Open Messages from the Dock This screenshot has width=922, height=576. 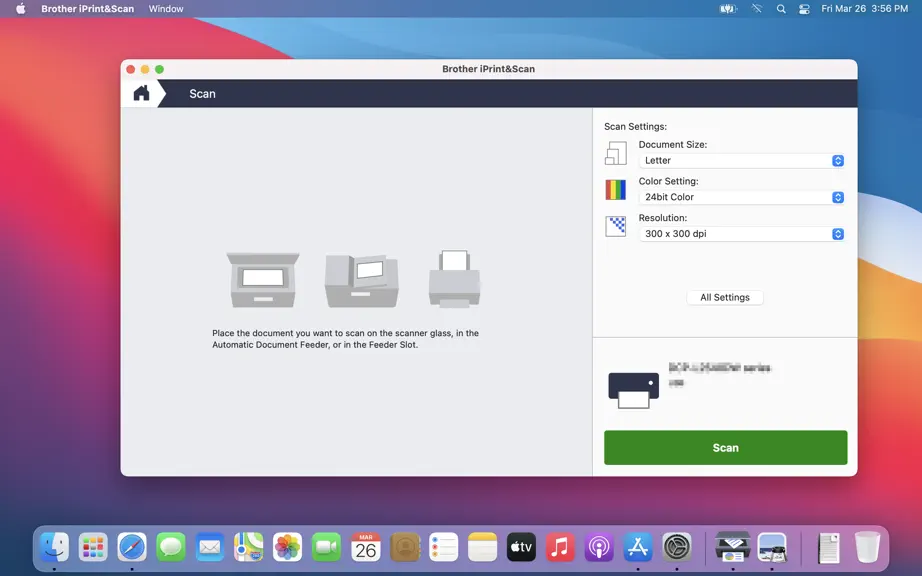coord(171,547)
